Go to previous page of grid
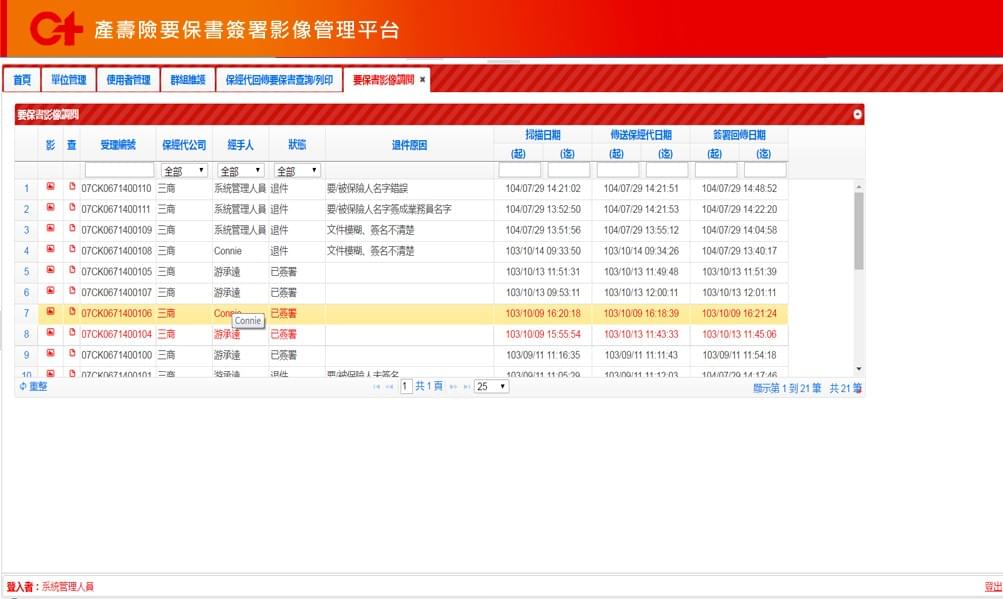Screen dimensions: 1003x599 (x=389, y=387)
